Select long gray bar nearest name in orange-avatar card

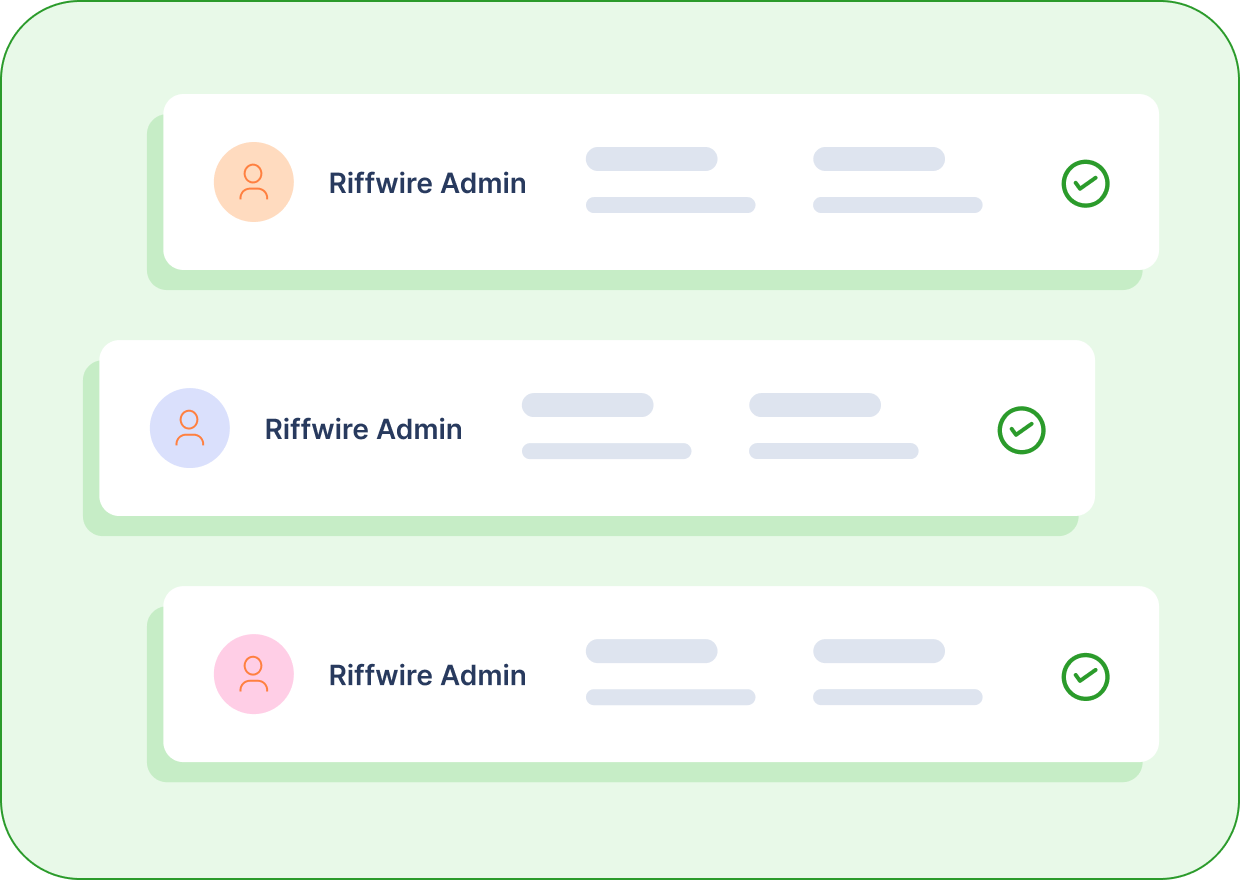pyautogui.click(x=670, y=205)
